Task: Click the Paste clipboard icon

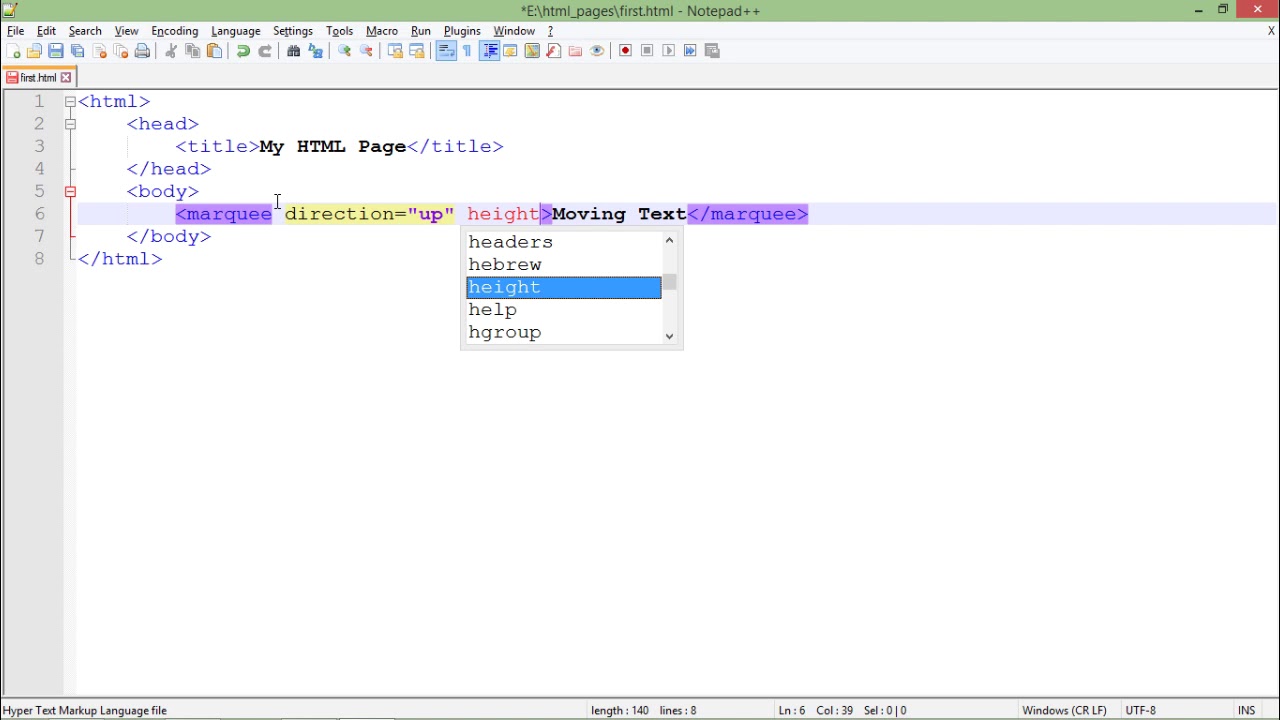Action: (x=214, y=51)
